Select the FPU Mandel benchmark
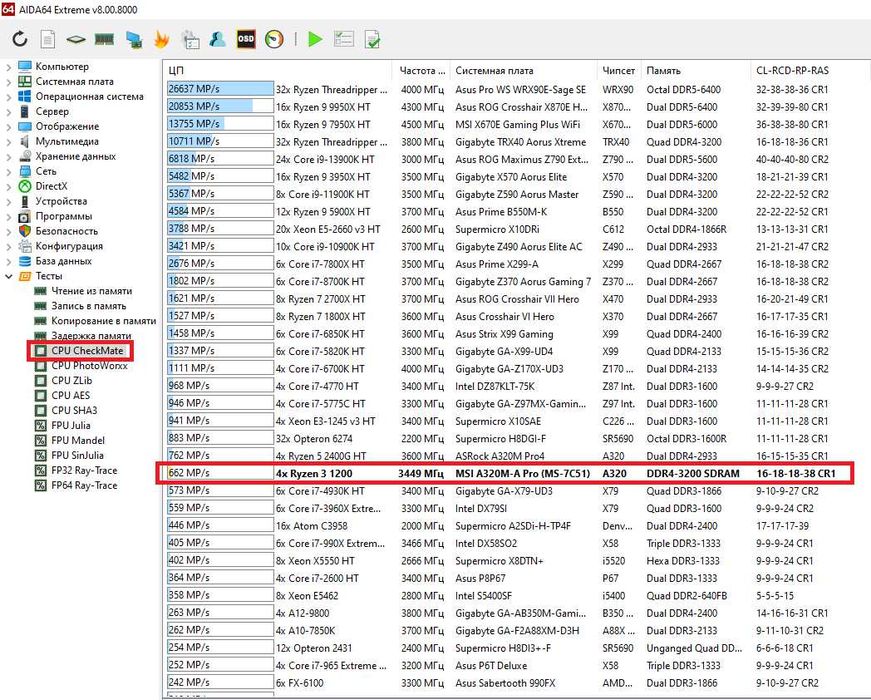This screenshot has width=871, height=700. 78,441
